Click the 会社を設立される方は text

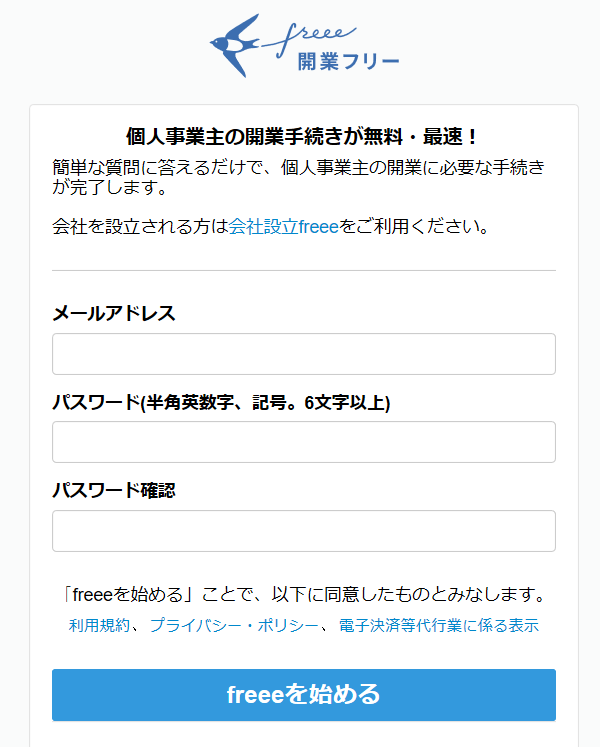140,226
